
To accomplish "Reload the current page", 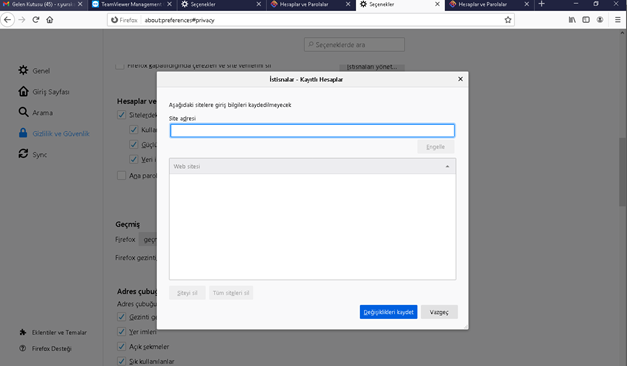I will pyautogui.click(x=36, y=20).
